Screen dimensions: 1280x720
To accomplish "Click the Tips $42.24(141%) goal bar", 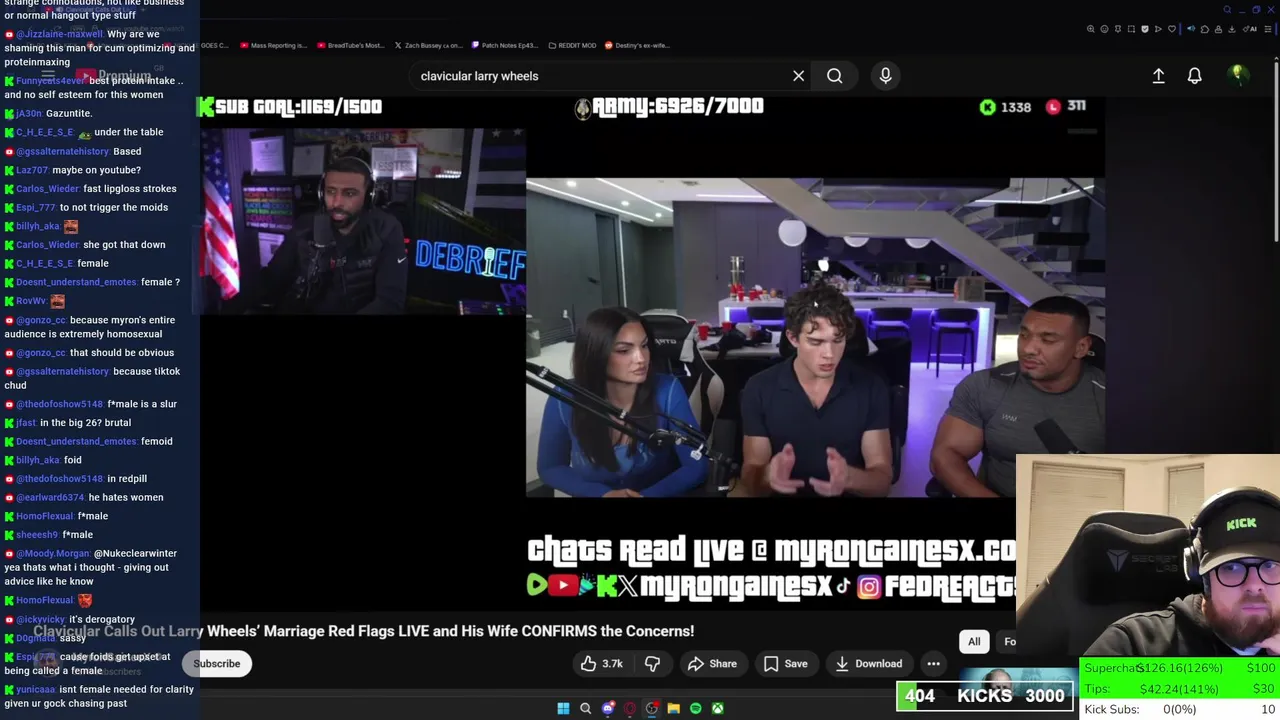I will click(x=1180, y=688).
